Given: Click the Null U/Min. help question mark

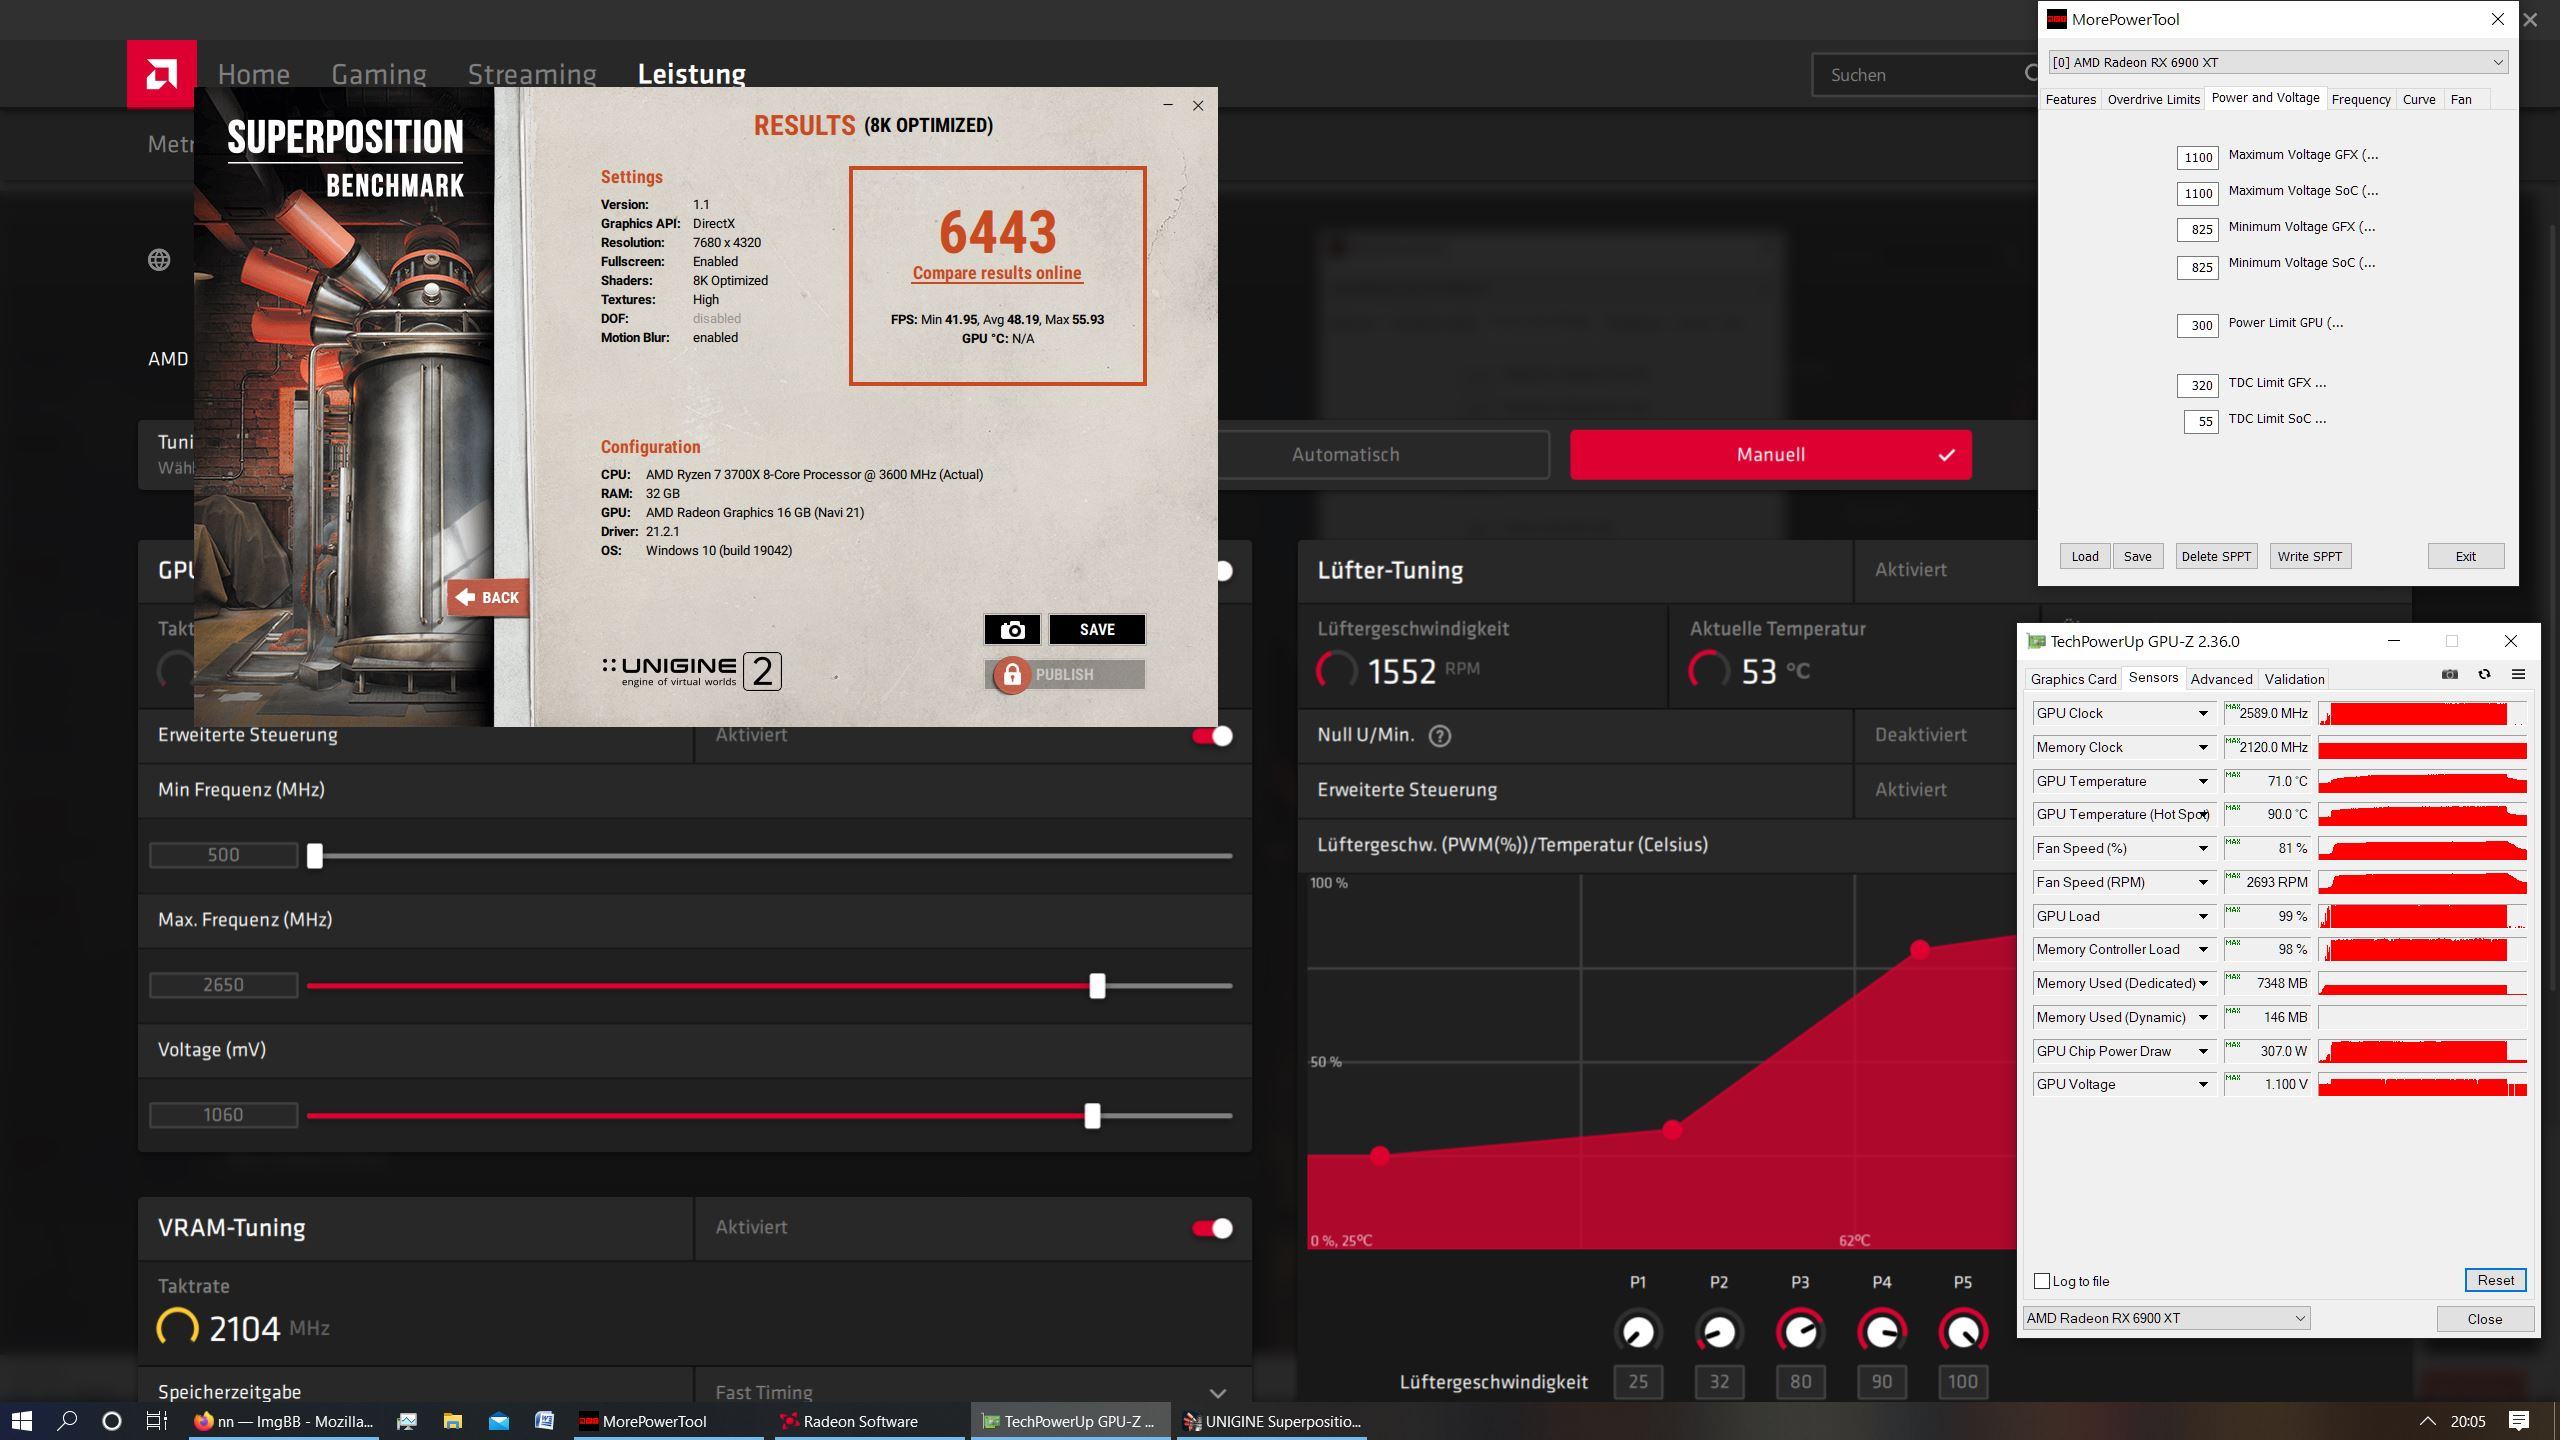Looking at the screenshot, I should coord(1440,736).
